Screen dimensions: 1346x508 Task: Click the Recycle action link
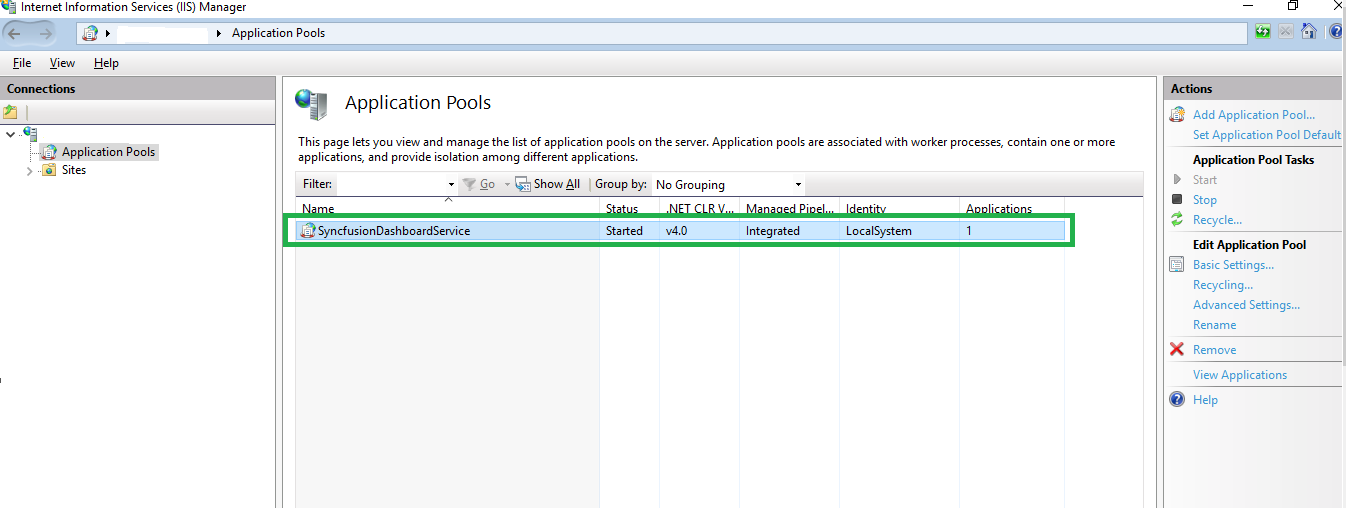(x=1217, y=220)
